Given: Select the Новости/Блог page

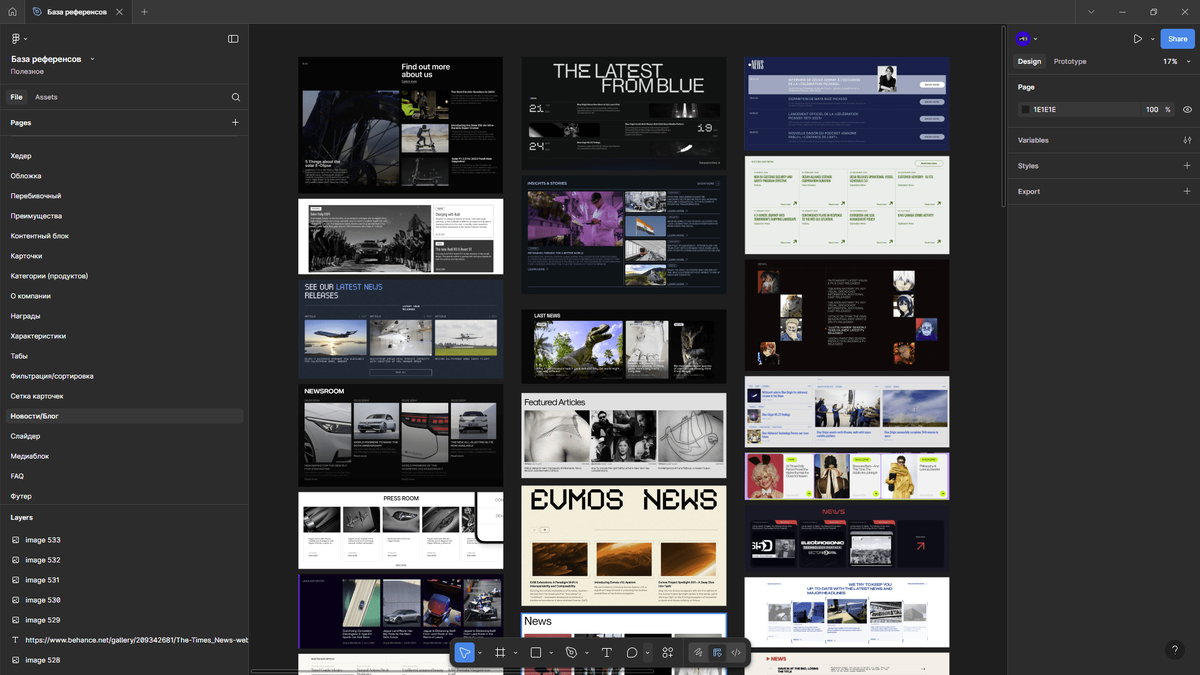Looking at the screenshot, I should (124, 416).
